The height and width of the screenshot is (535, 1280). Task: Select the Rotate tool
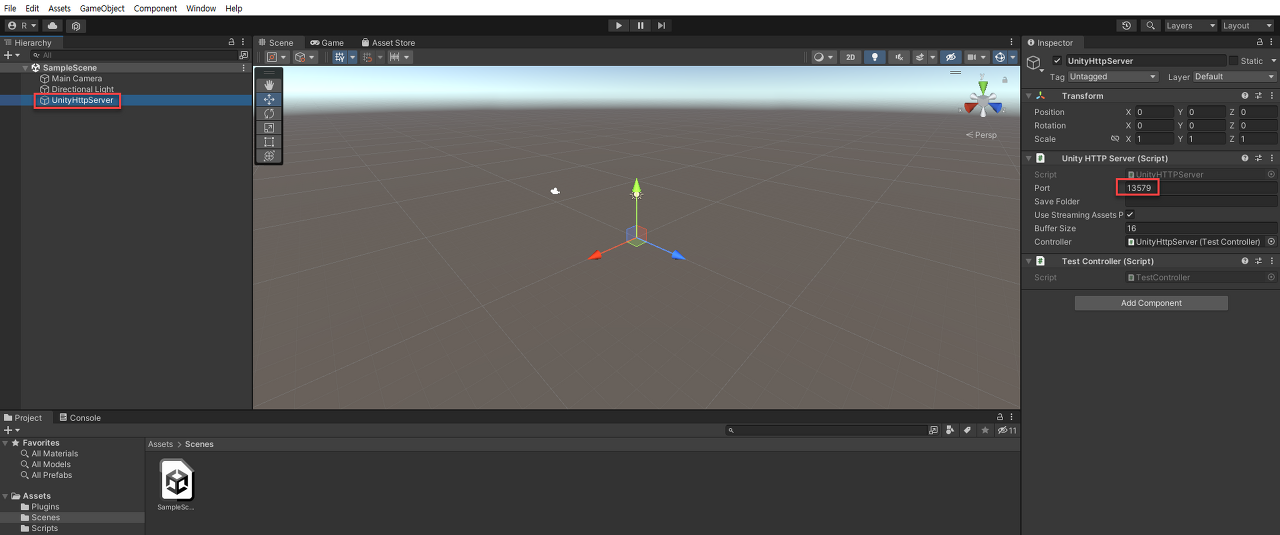269,114
